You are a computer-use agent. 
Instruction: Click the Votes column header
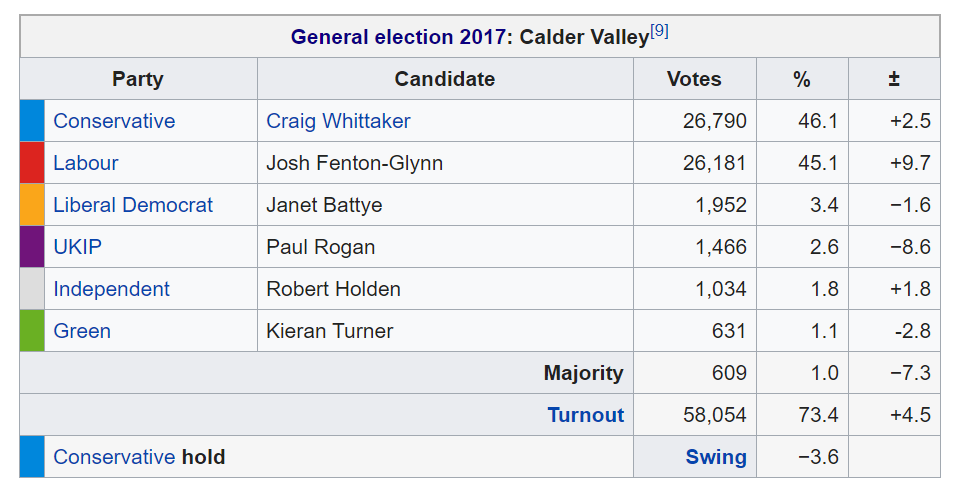pos(694,79)
